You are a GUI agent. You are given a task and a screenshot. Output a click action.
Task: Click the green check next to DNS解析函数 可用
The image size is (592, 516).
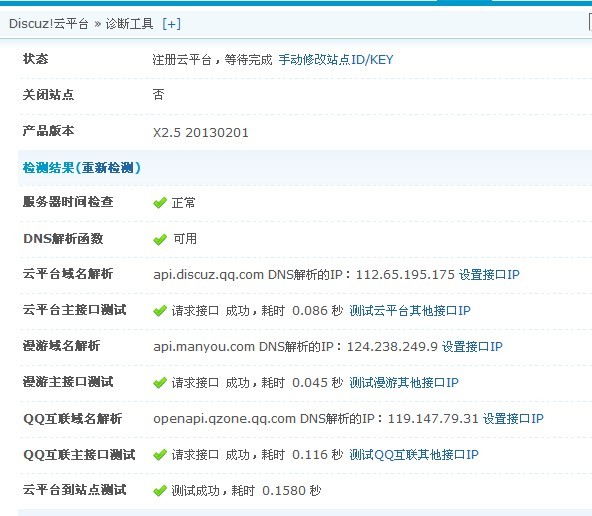(160, 239)
